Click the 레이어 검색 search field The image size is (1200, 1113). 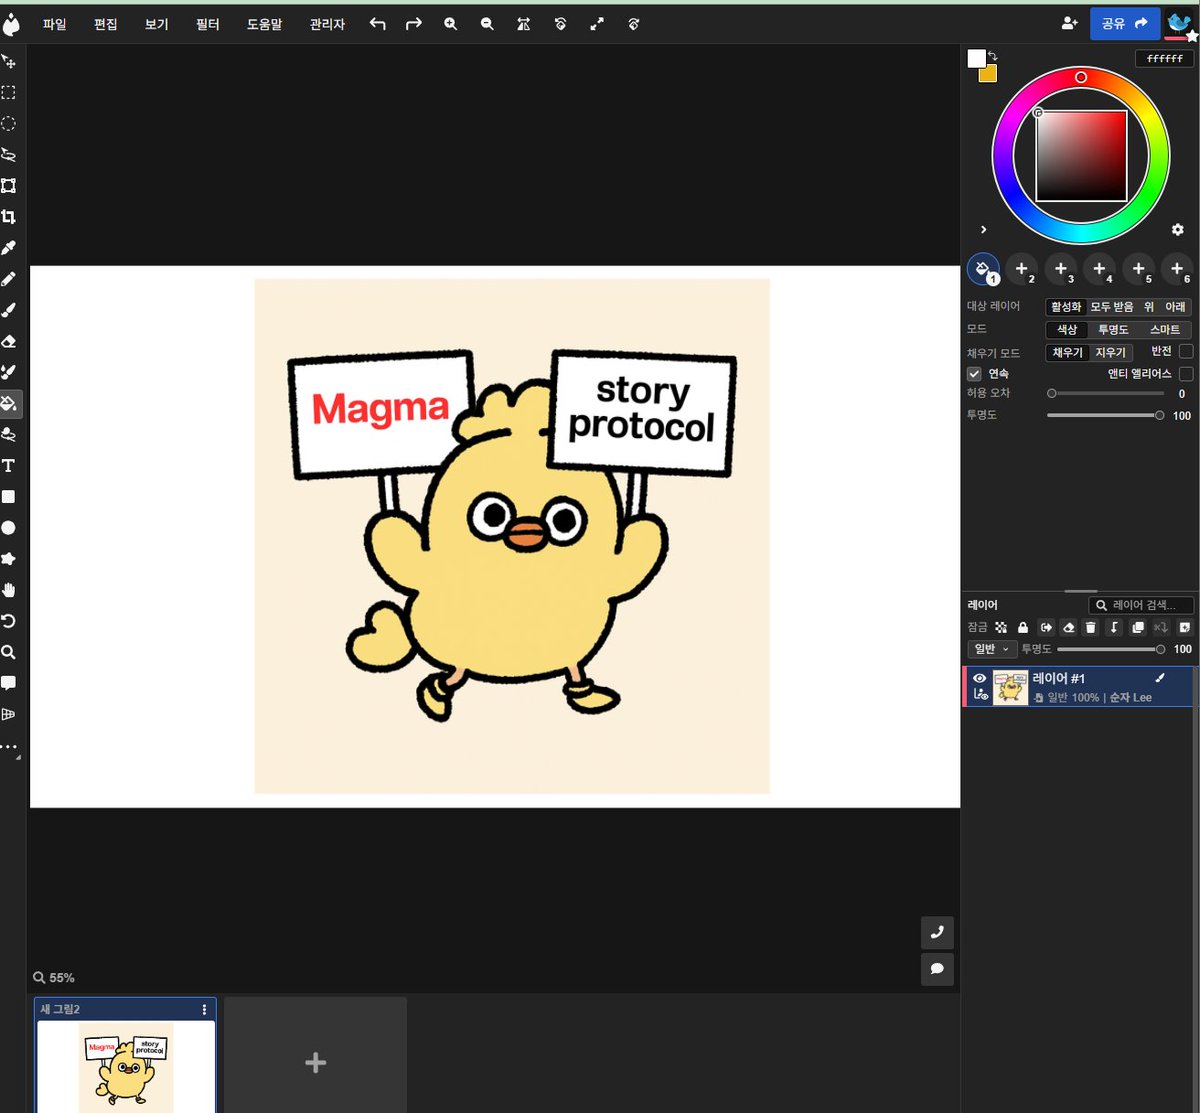[1141, 605]
